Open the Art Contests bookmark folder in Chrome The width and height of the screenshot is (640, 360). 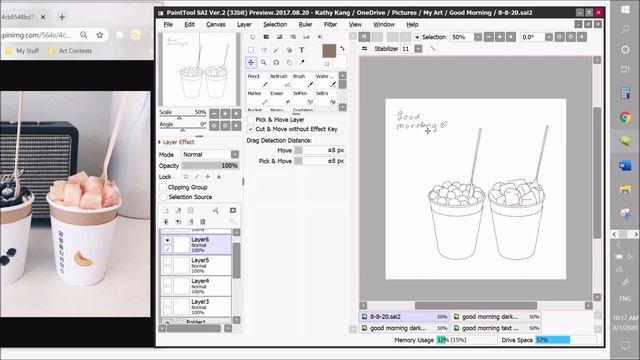[70, 51]
